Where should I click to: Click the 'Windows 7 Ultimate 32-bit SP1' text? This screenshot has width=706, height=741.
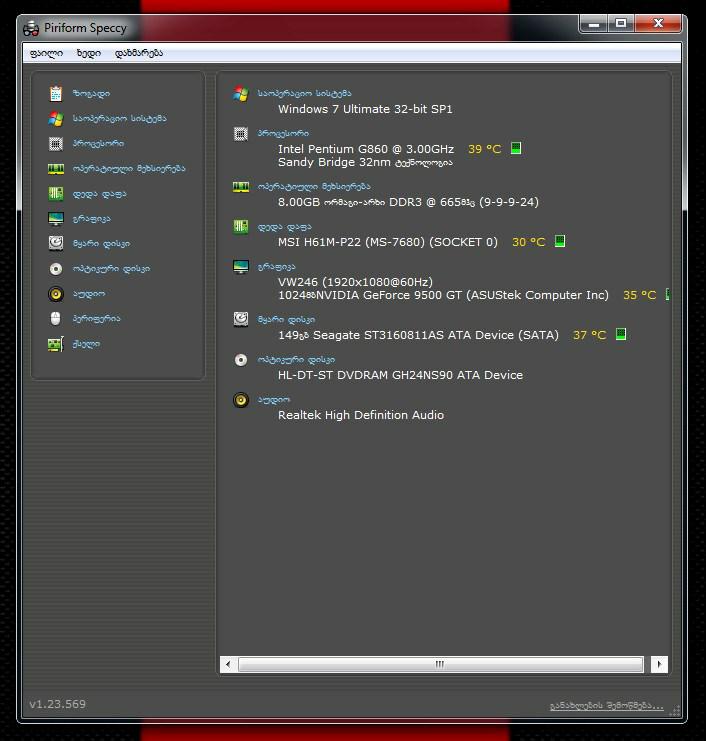[365, 109]
